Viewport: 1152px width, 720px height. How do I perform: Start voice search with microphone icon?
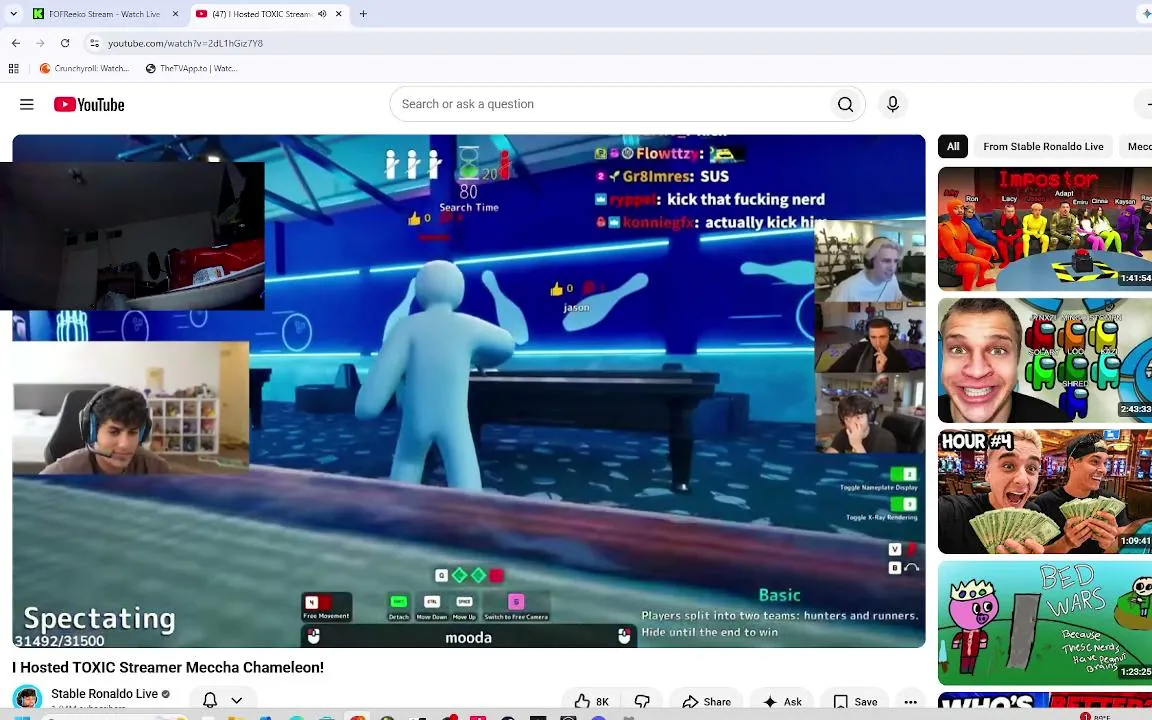893,104
